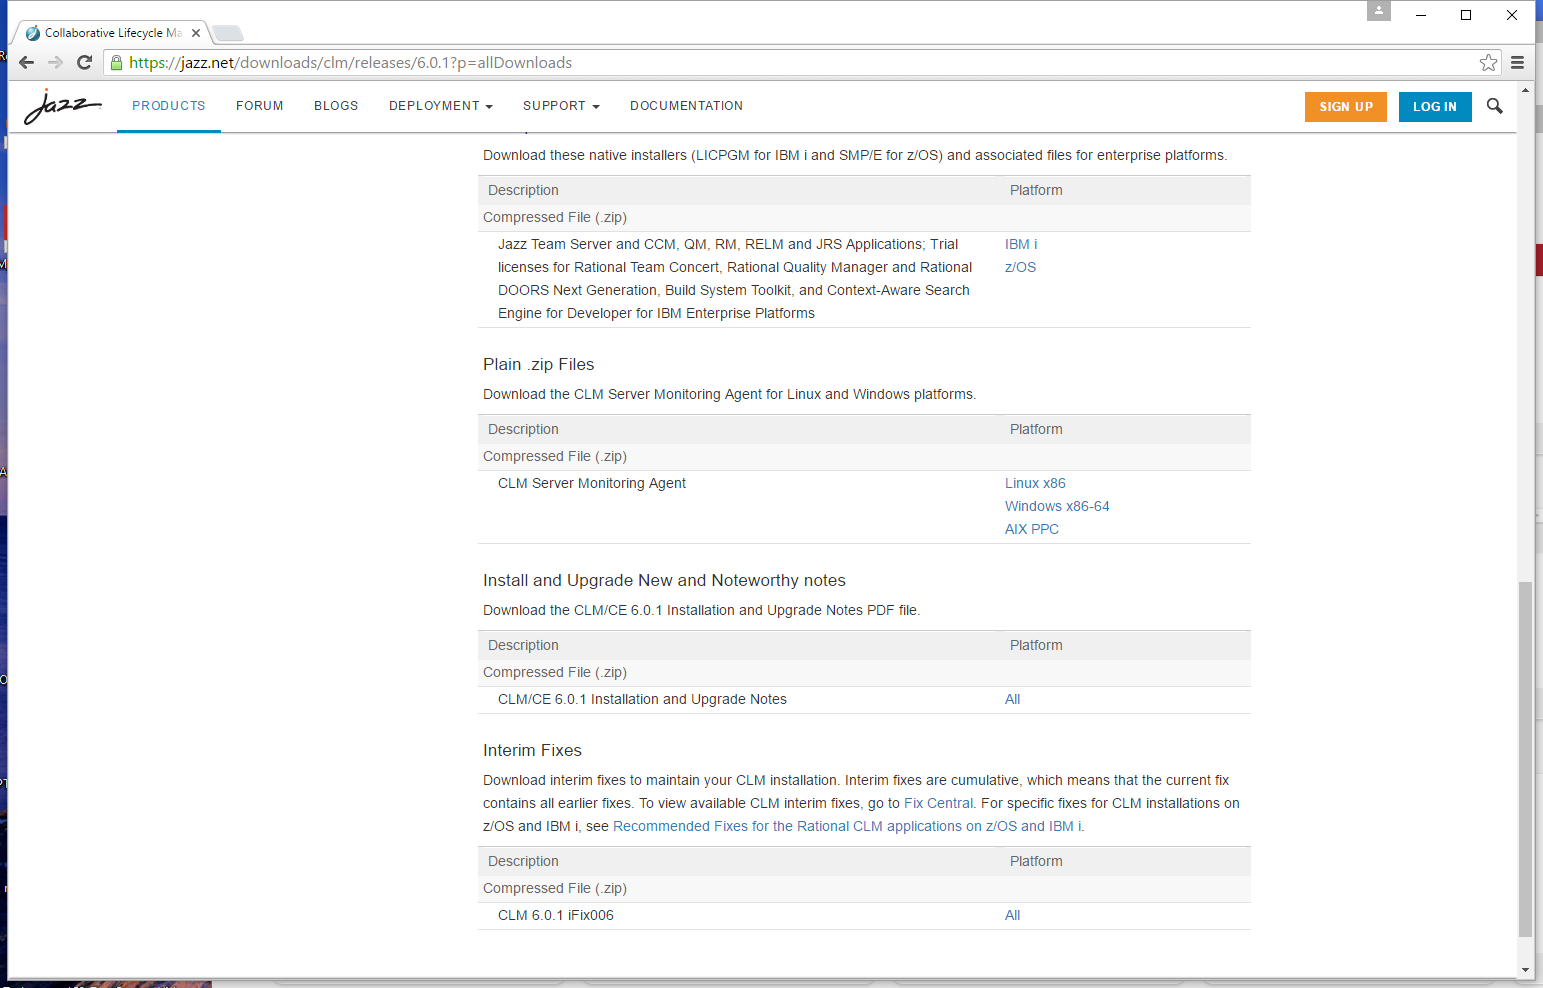
Task: Download Monitoring Agent for AIX PPC
Action: coord(1032,529)
